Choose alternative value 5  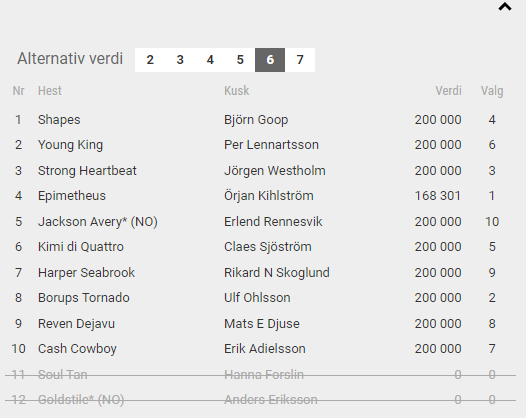click(240, 60)
